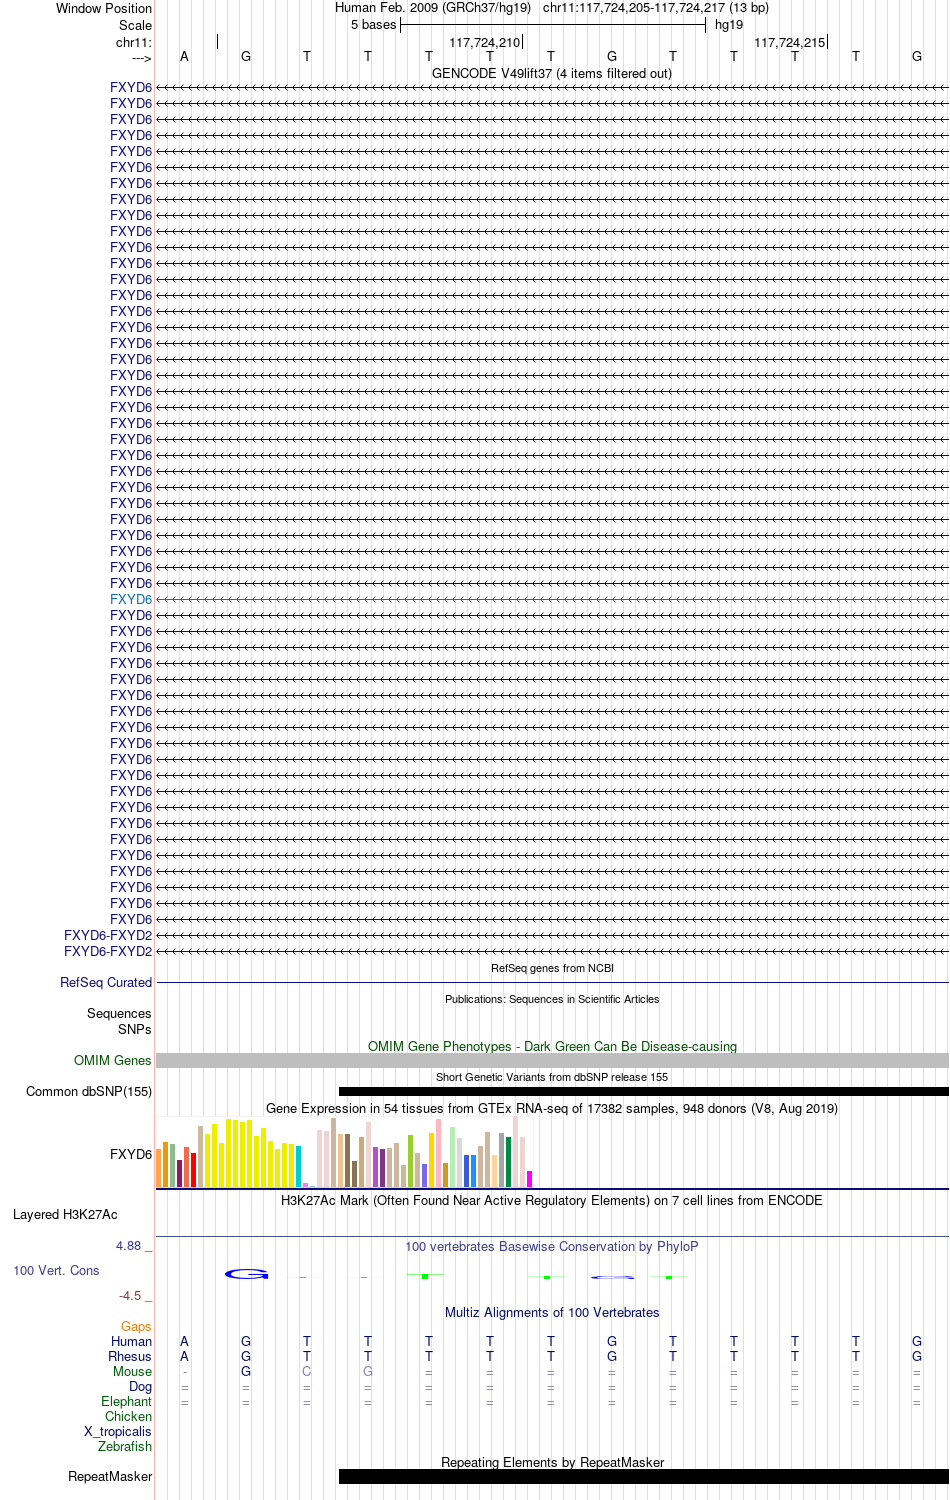Select the Elephant alignment row label
Image resolution: width=950 pixels, height=1500 pixels.
coord(127,1401)
